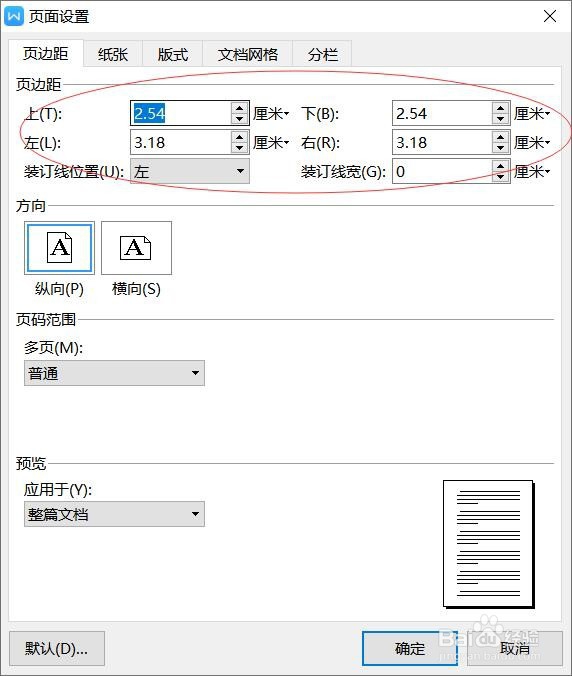Click the 默认(D)... button
Screen dimensions: 572x676
coord(56,648)
